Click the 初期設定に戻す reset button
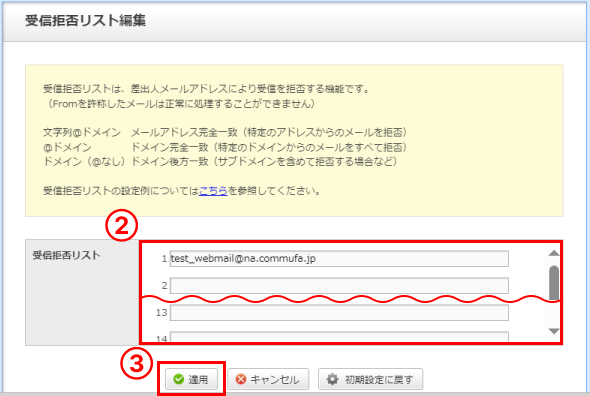 [x=370, y=379]
